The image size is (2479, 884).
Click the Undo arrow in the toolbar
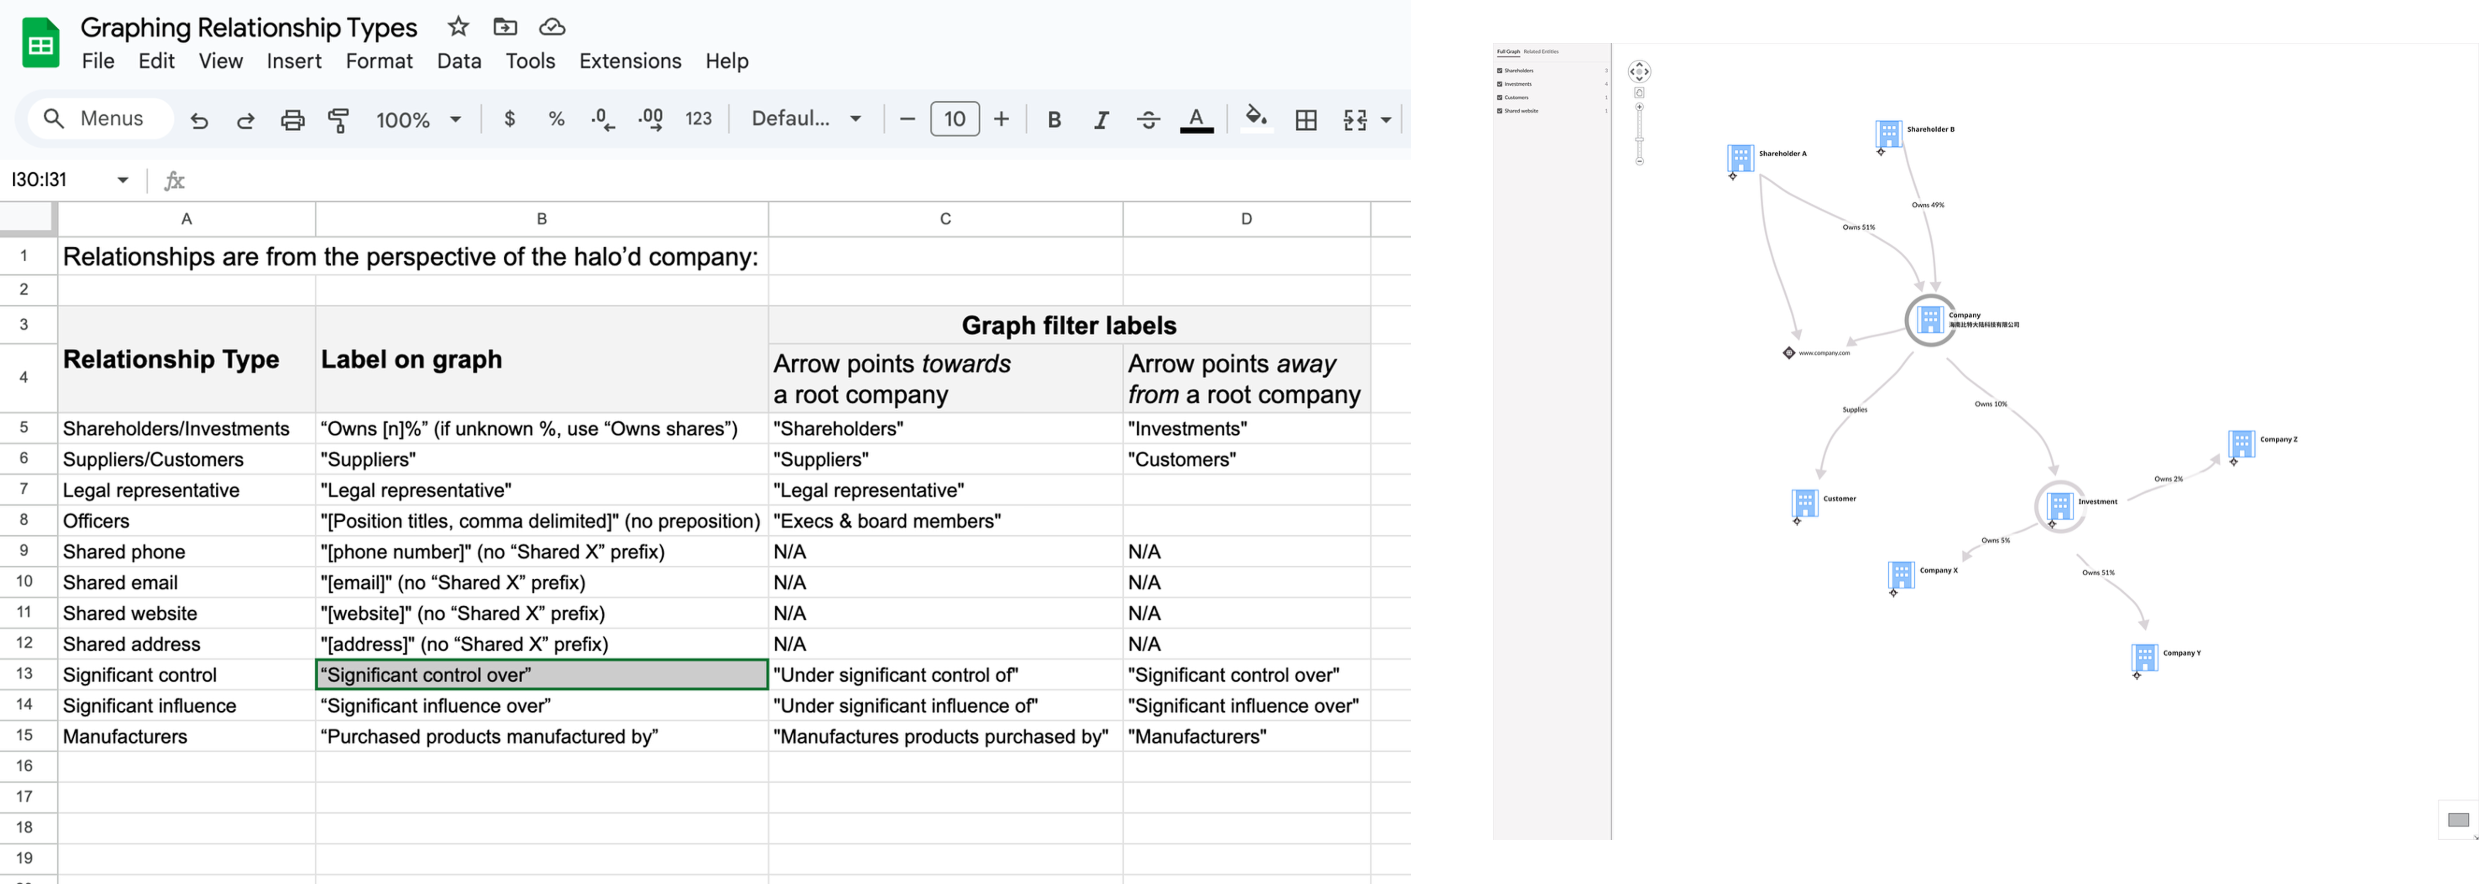coord(199,120)
